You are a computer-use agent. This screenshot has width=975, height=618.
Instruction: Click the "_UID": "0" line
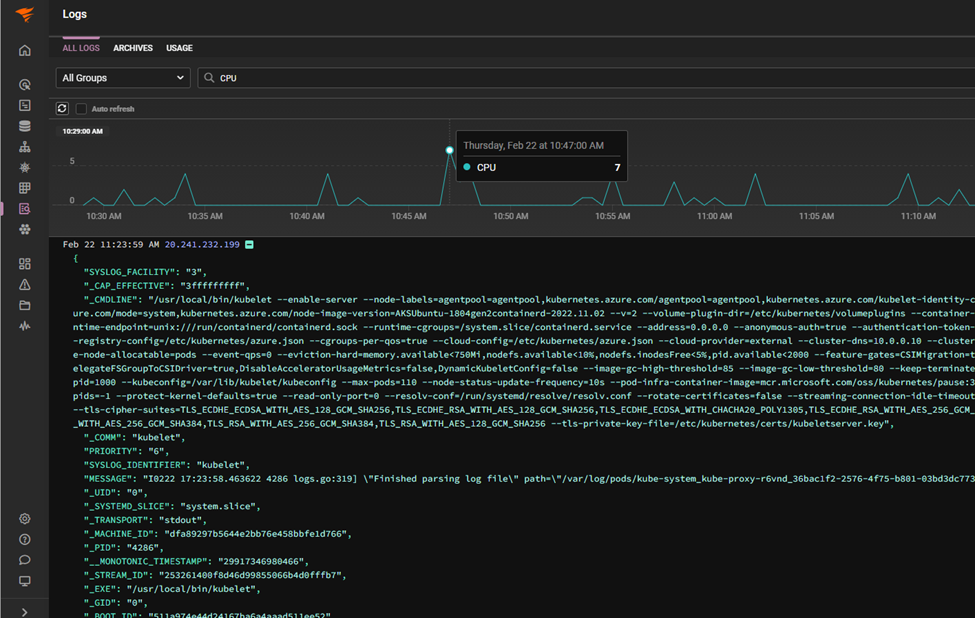pyautogui.click(x=116, y=493)
